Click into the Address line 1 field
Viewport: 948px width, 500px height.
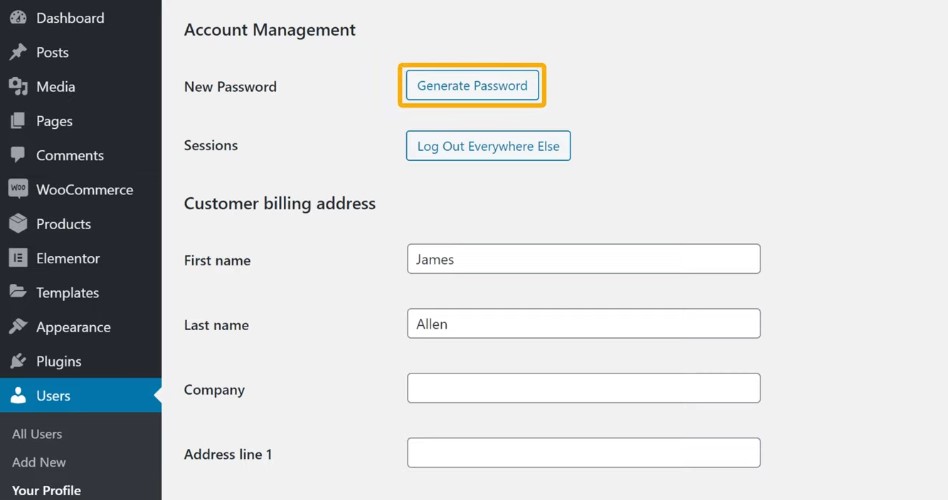point(583,453)
